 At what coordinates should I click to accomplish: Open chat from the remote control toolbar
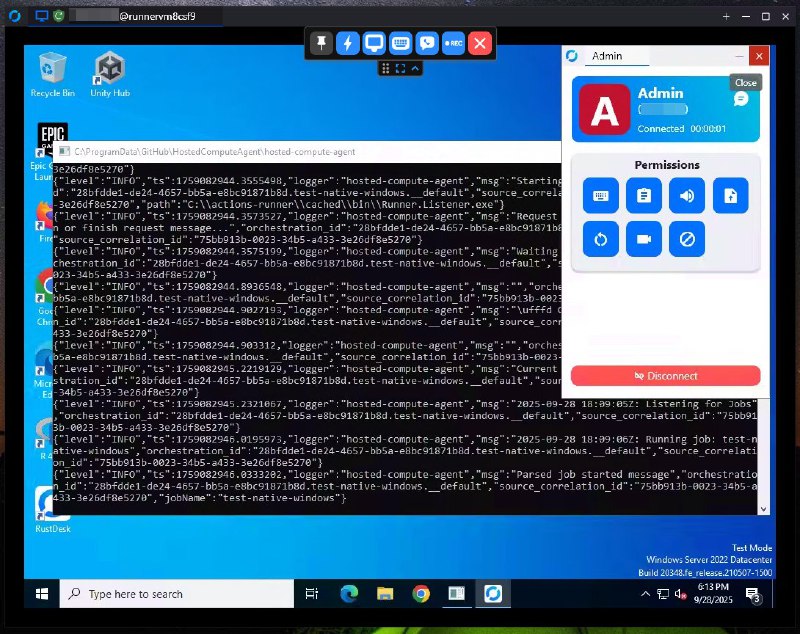[x=426, y=42]
